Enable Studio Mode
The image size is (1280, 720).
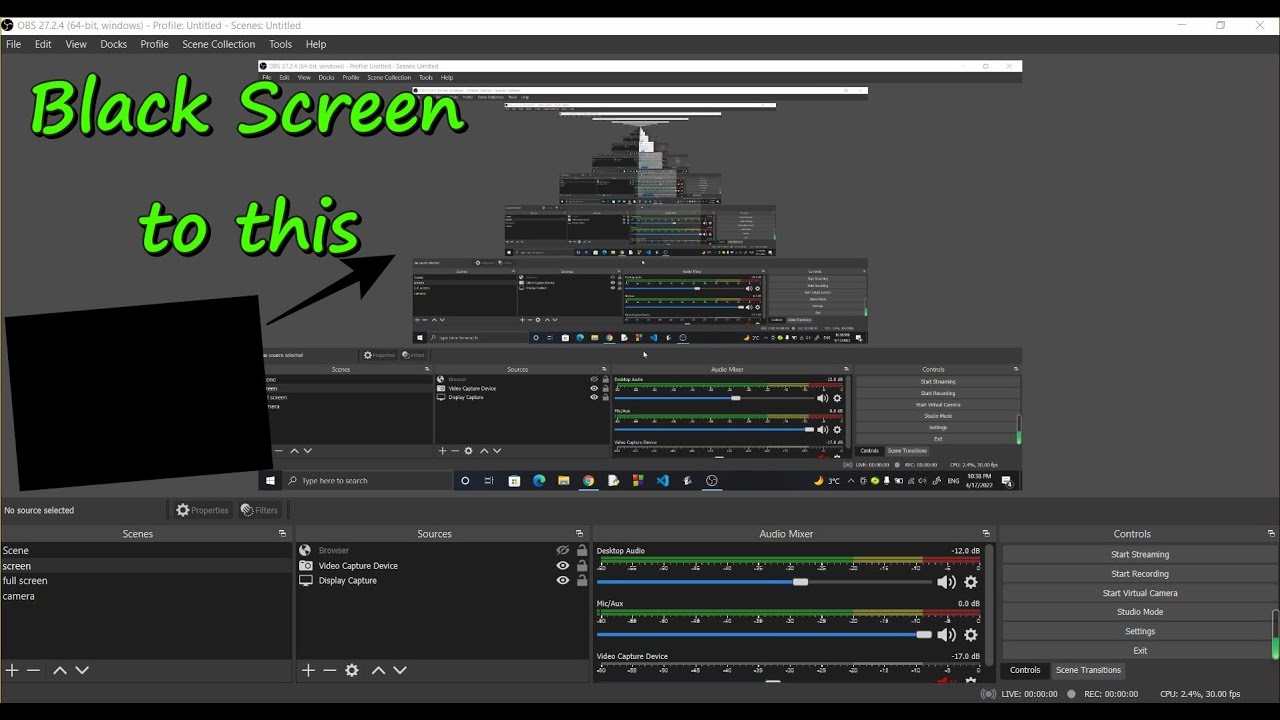point(1140,612)
